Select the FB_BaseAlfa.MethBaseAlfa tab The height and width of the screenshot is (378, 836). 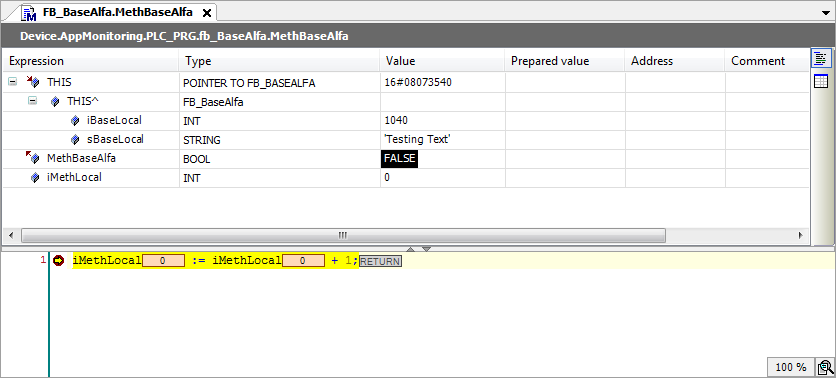click(117, 13)
